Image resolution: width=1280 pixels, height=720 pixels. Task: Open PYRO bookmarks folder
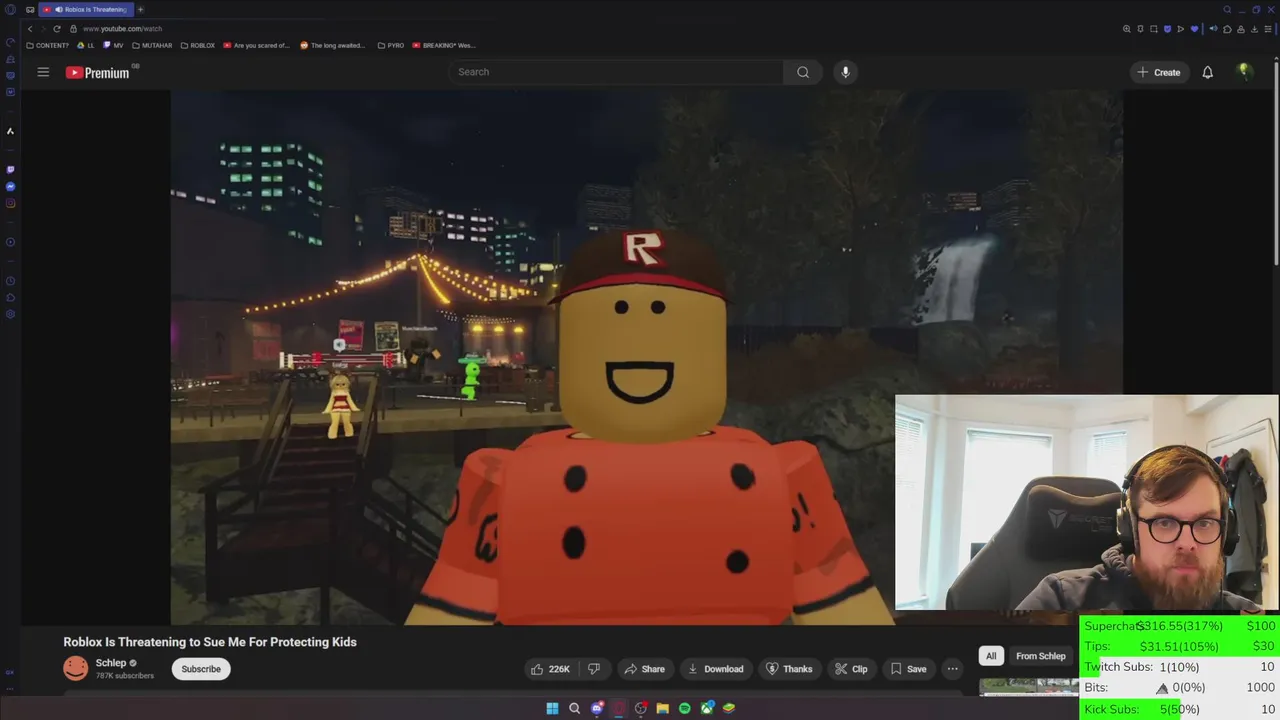[x=391, y=45]
